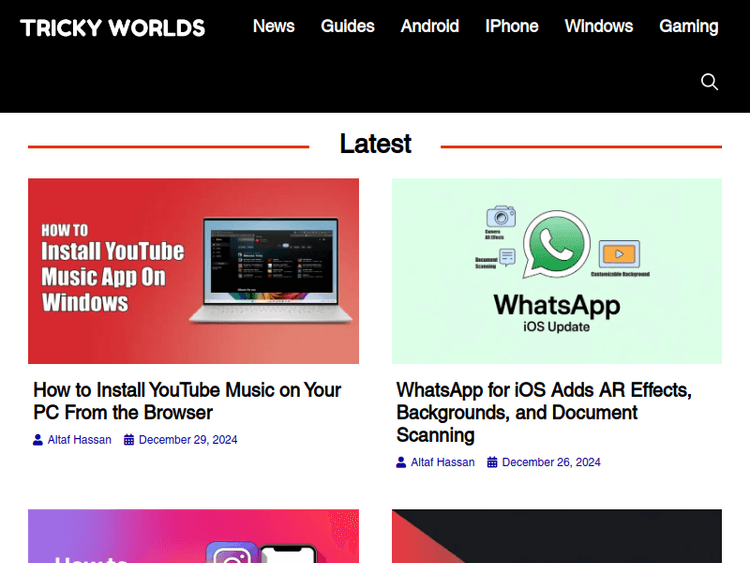Click the December 26, 2024 date link
The width and height of the screenshot is (750, 563).
coord(551,462)
